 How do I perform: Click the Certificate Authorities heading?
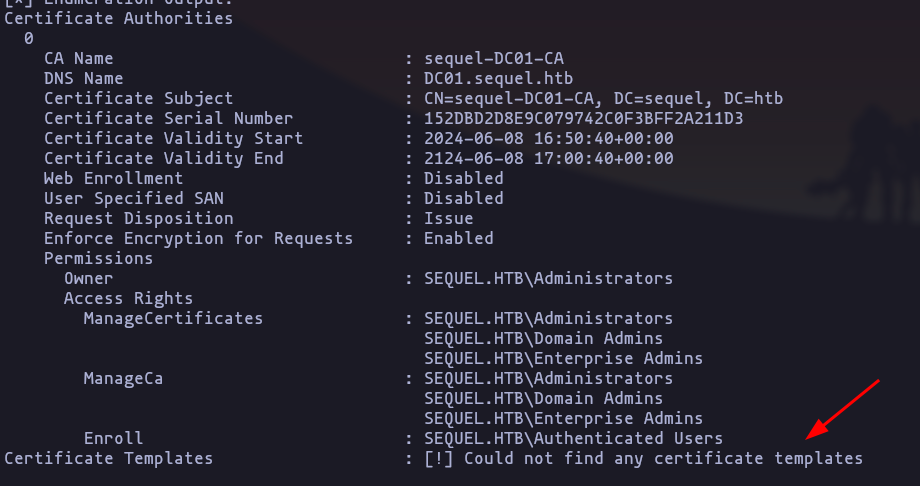click(119, 18)
